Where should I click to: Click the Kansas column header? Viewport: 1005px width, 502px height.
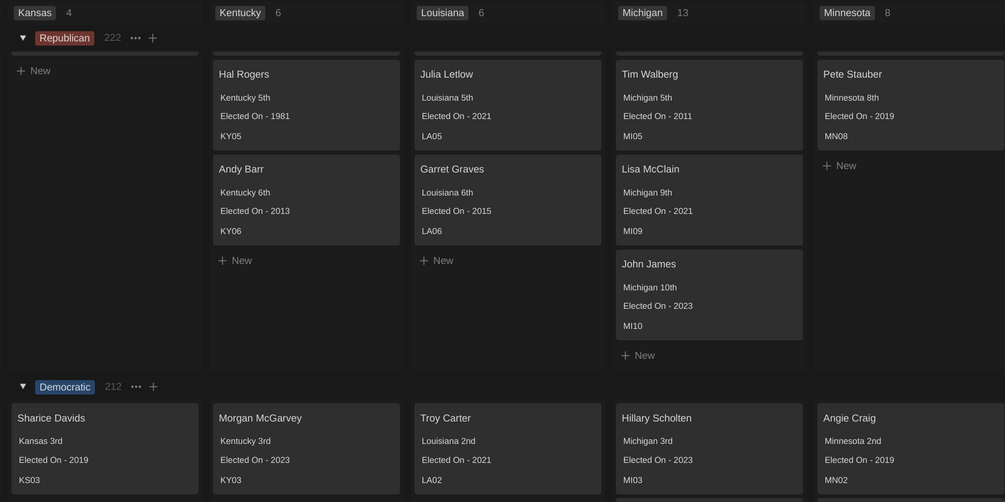coord(35,13)
